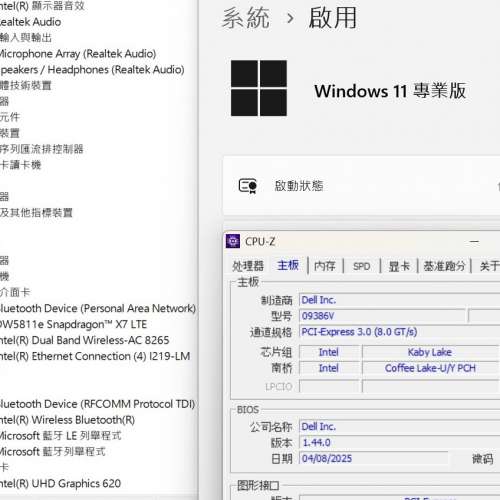
Task: Select 輸入與輸出 category in Device Manager
Action: click(26, 38)
